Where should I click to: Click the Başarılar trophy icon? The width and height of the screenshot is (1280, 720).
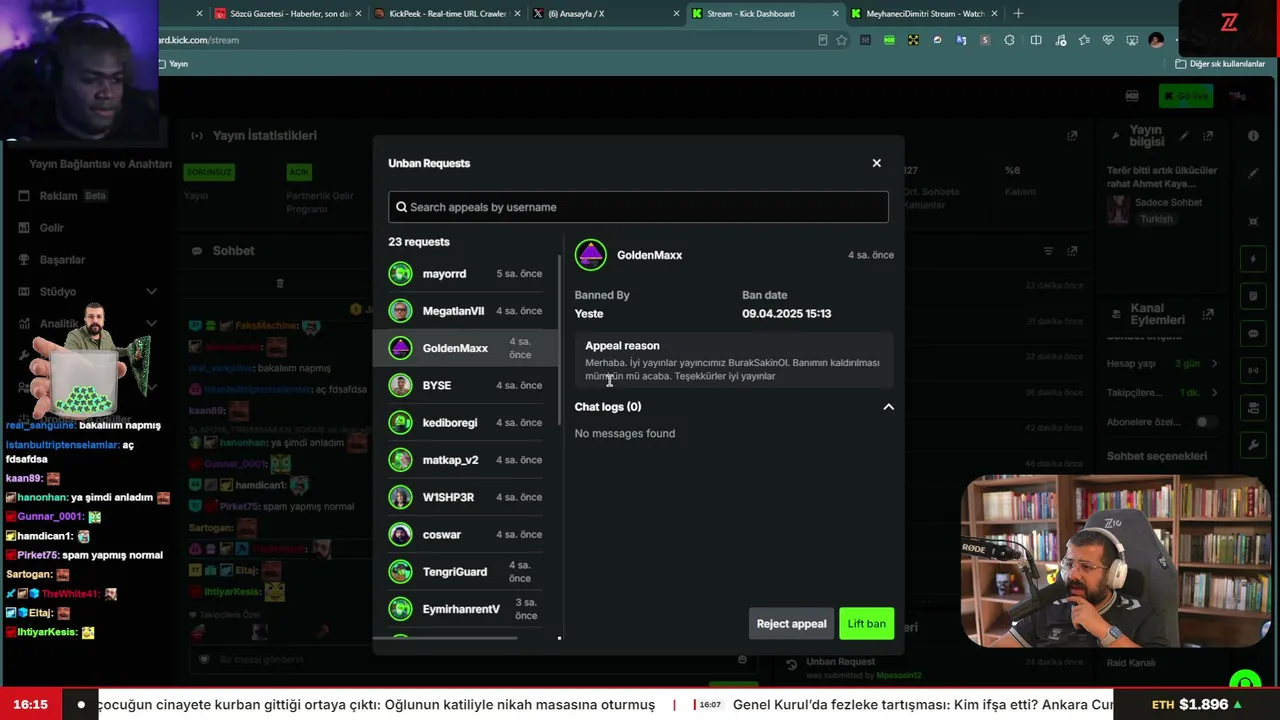click(24, 260)
